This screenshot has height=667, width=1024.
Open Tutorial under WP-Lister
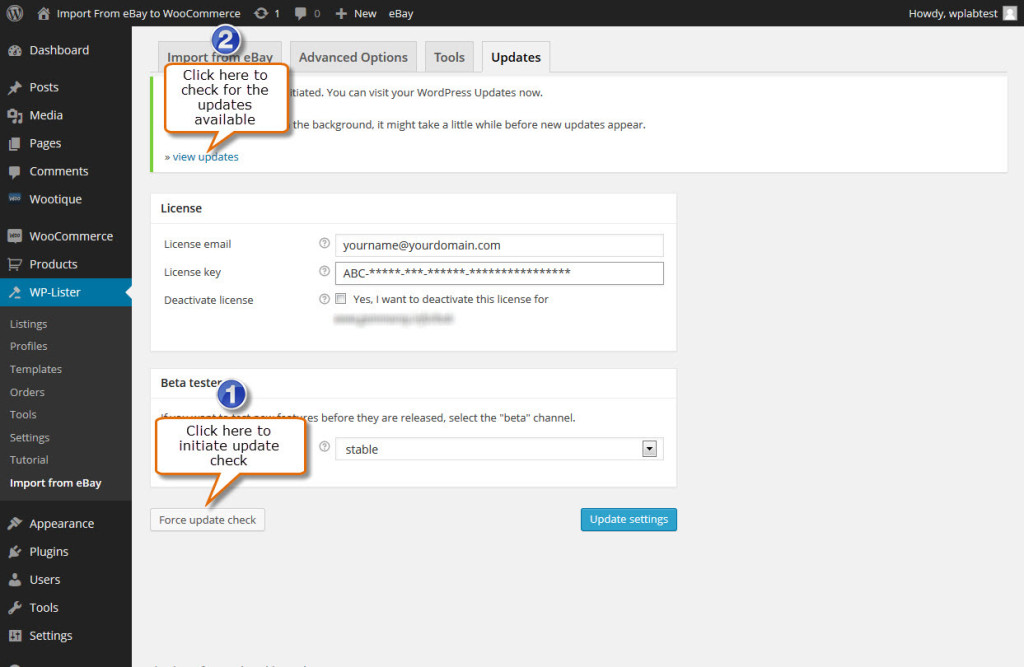tap(29, 460)
